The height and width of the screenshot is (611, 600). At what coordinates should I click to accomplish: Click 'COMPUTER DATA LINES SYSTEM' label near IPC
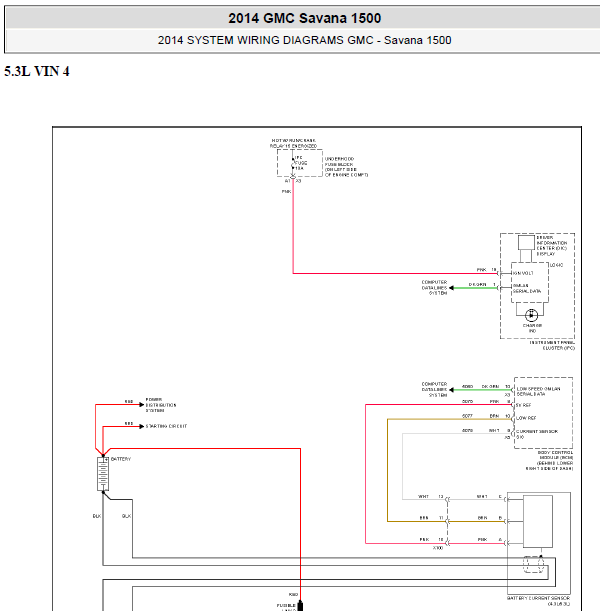pyautogui.click(x=434, y=288)
